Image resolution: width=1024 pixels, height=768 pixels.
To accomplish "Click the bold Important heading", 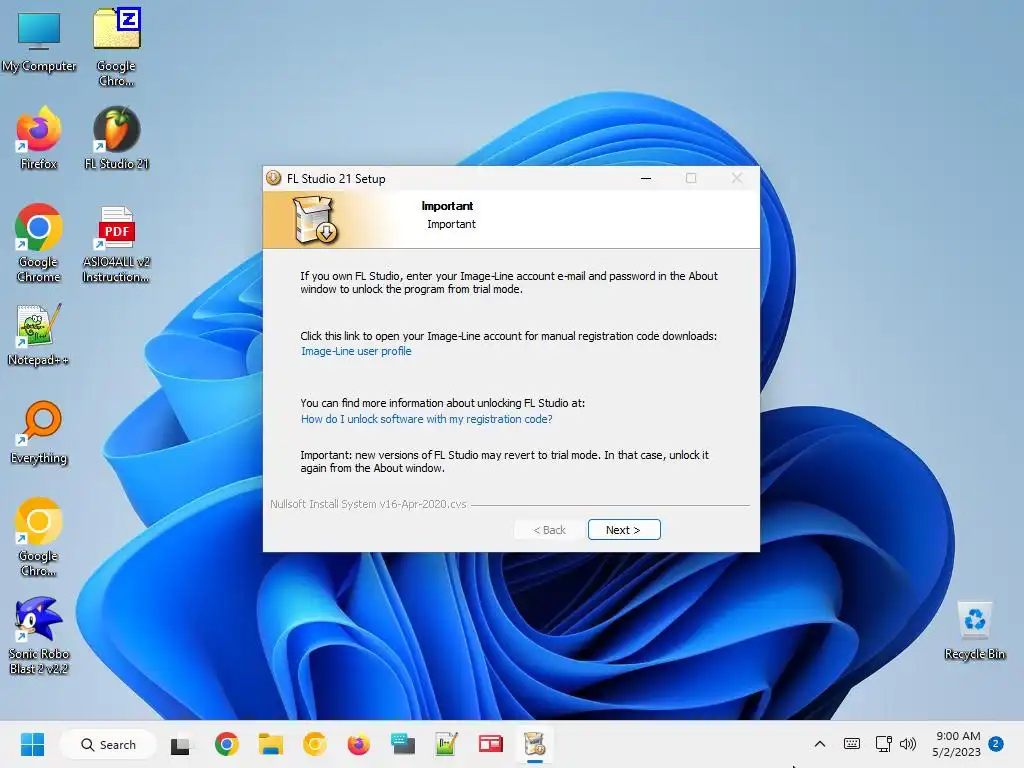I will (447, 206).
